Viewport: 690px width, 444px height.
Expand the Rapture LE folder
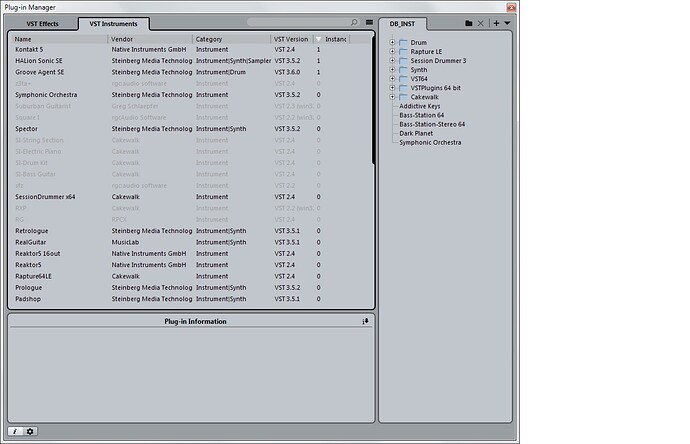[x=392, y=51]
